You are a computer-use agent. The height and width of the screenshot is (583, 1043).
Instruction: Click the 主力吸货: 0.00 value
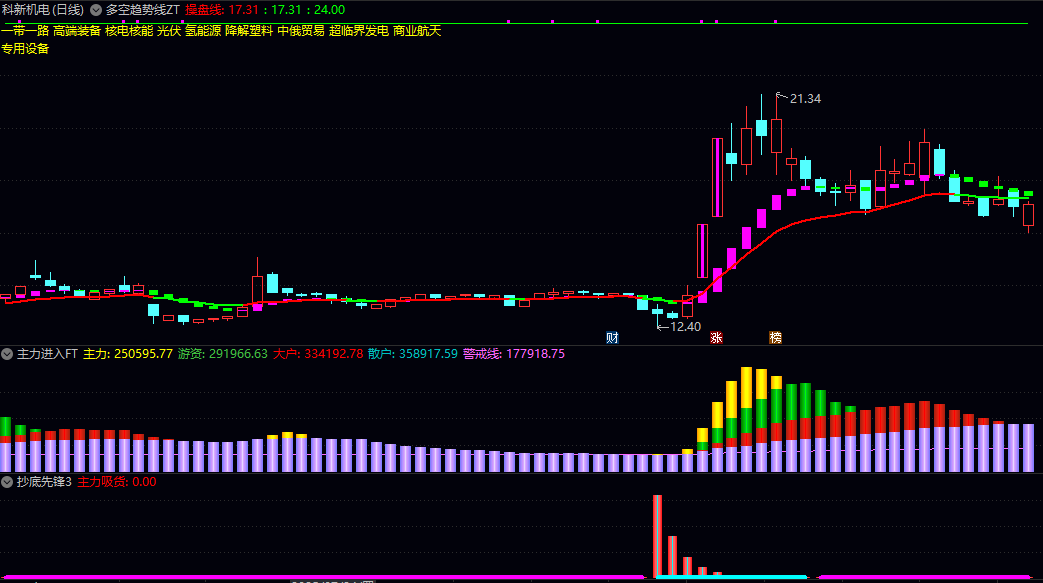[x=117, y=482]
